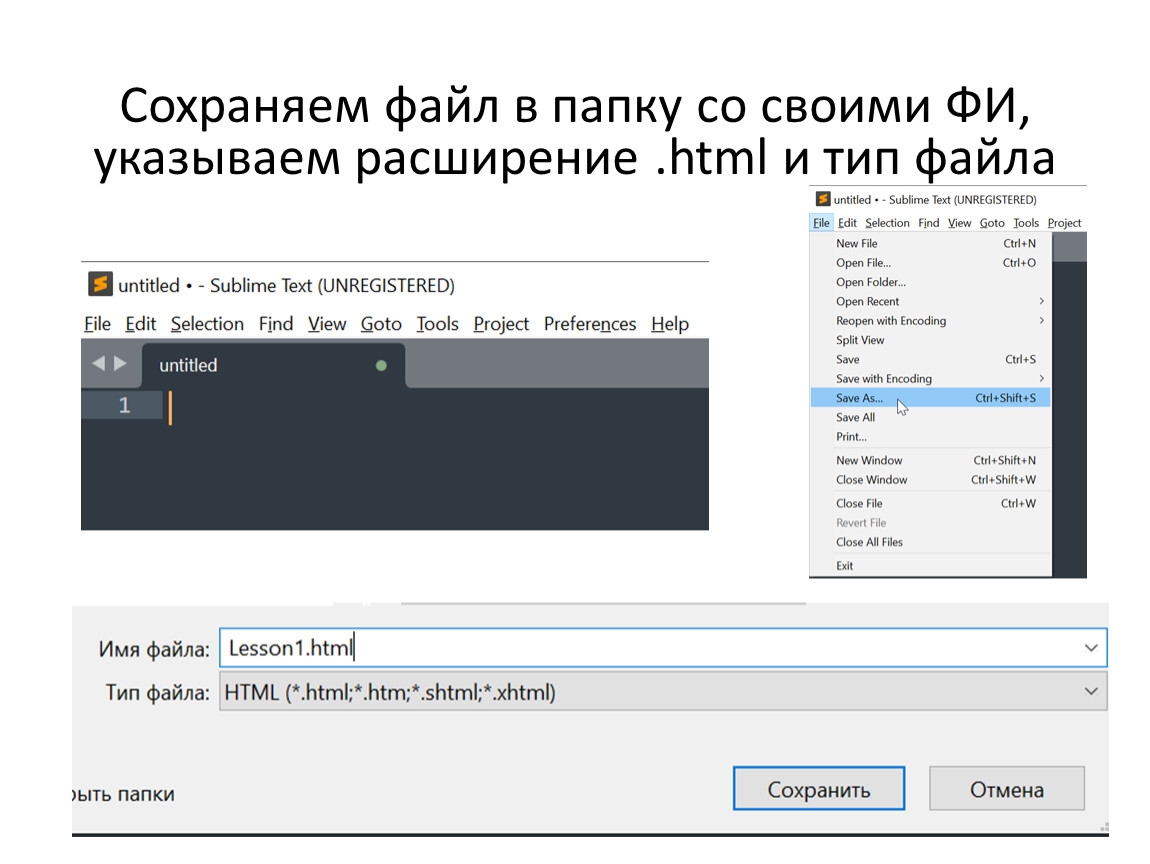This screenshot has height=864, width=1150.
Task: Open the file type HTML dropdown
Action: (x=1091, y=691)
